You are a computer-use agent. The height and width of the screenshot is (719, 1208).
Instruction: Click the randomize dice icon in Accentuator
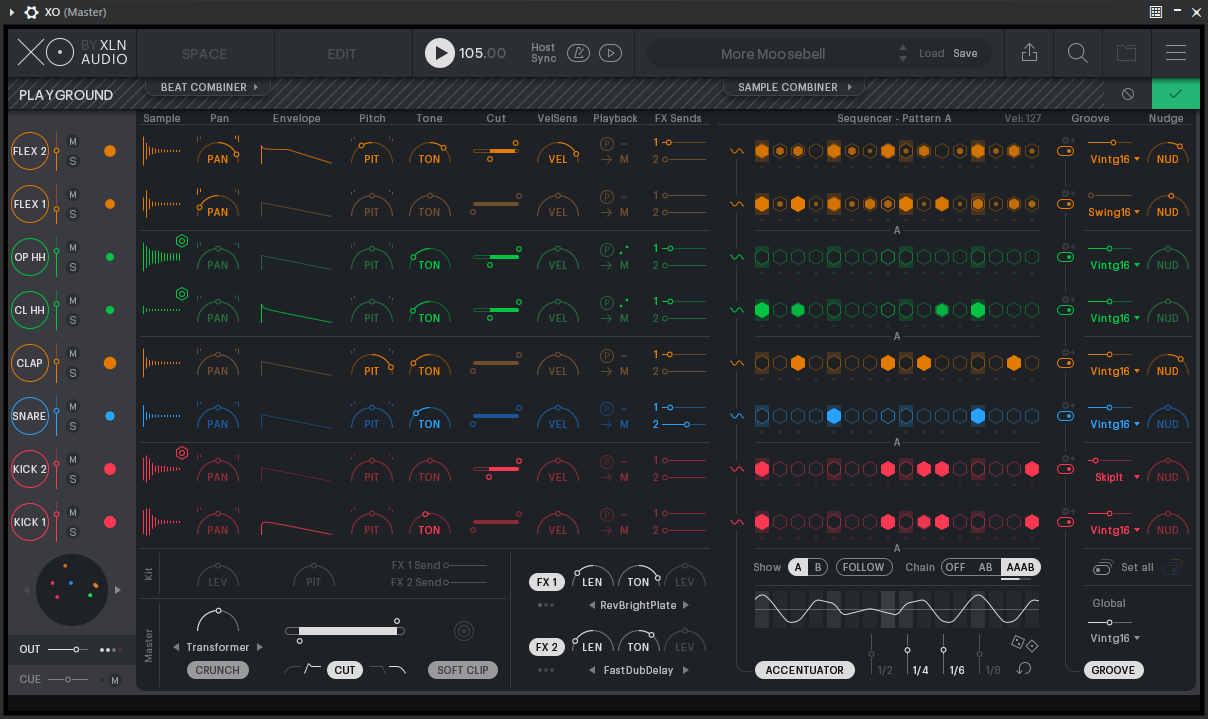(x=1025, y=644)
